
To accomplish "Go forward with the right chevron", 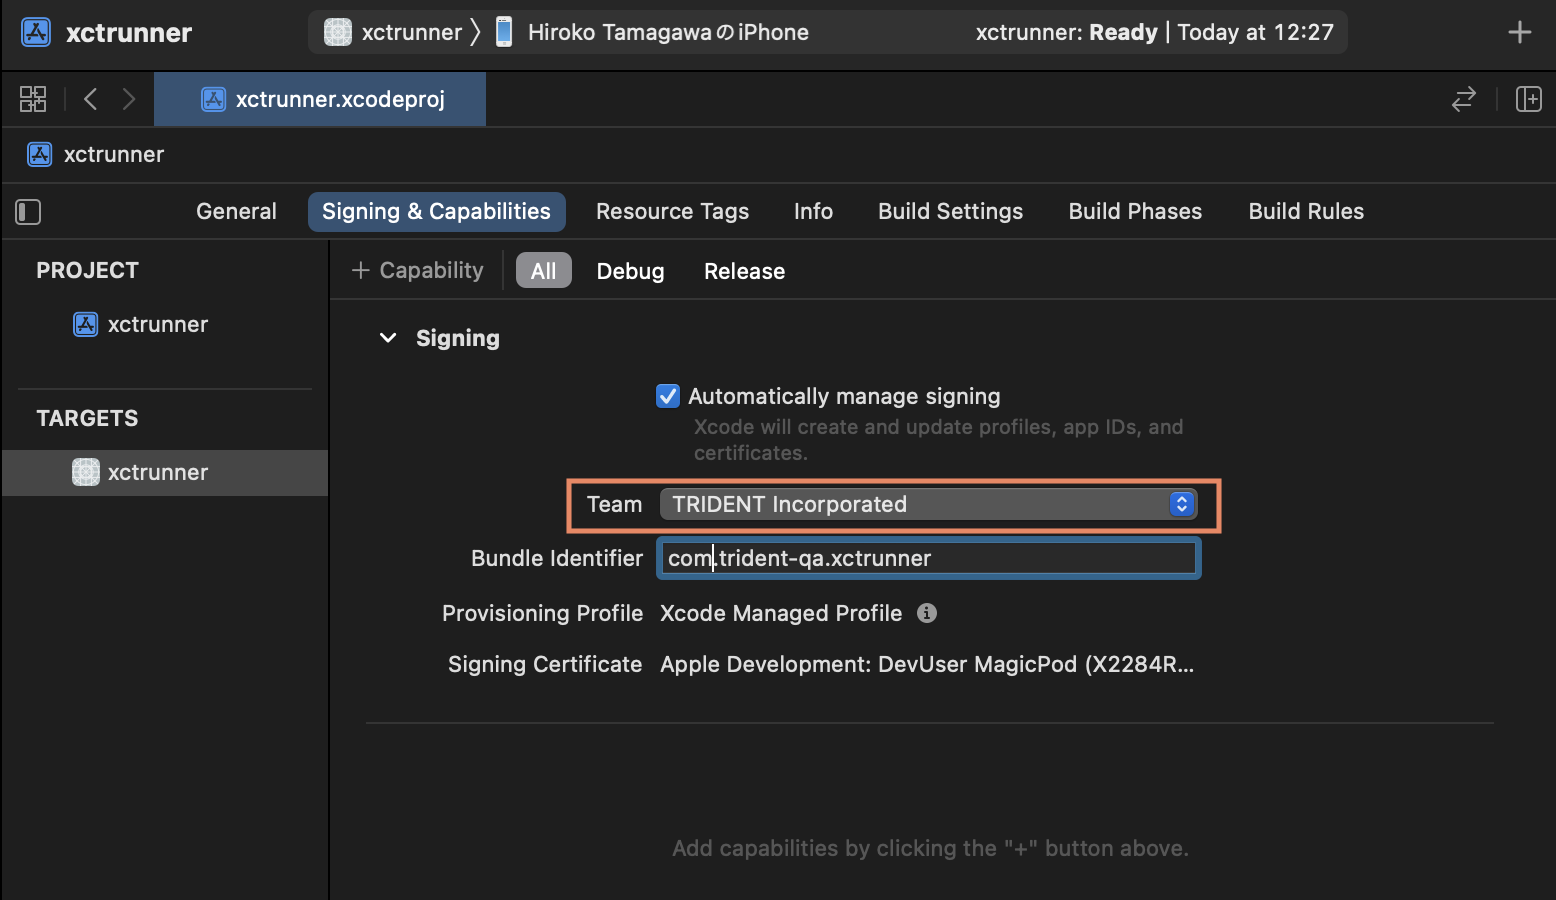I will (128, 98).
